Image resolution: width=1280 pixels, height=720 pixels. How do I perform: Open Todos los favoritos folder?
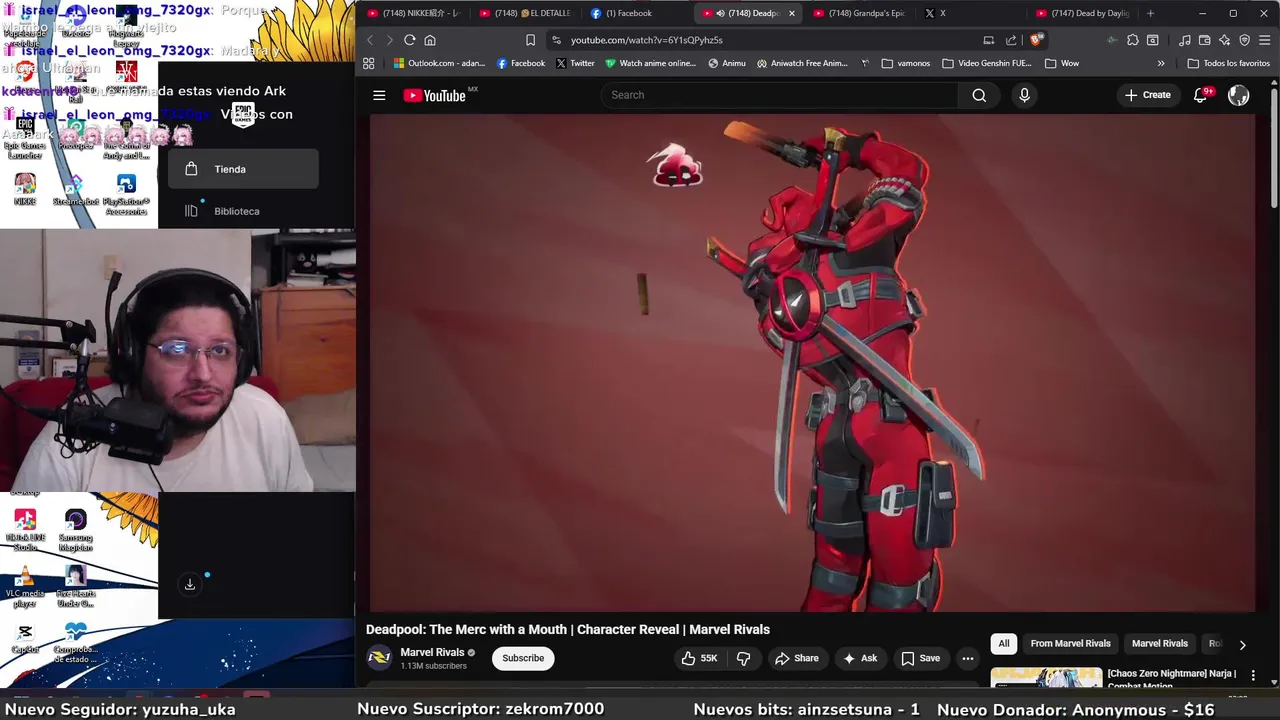(1229, 63)
